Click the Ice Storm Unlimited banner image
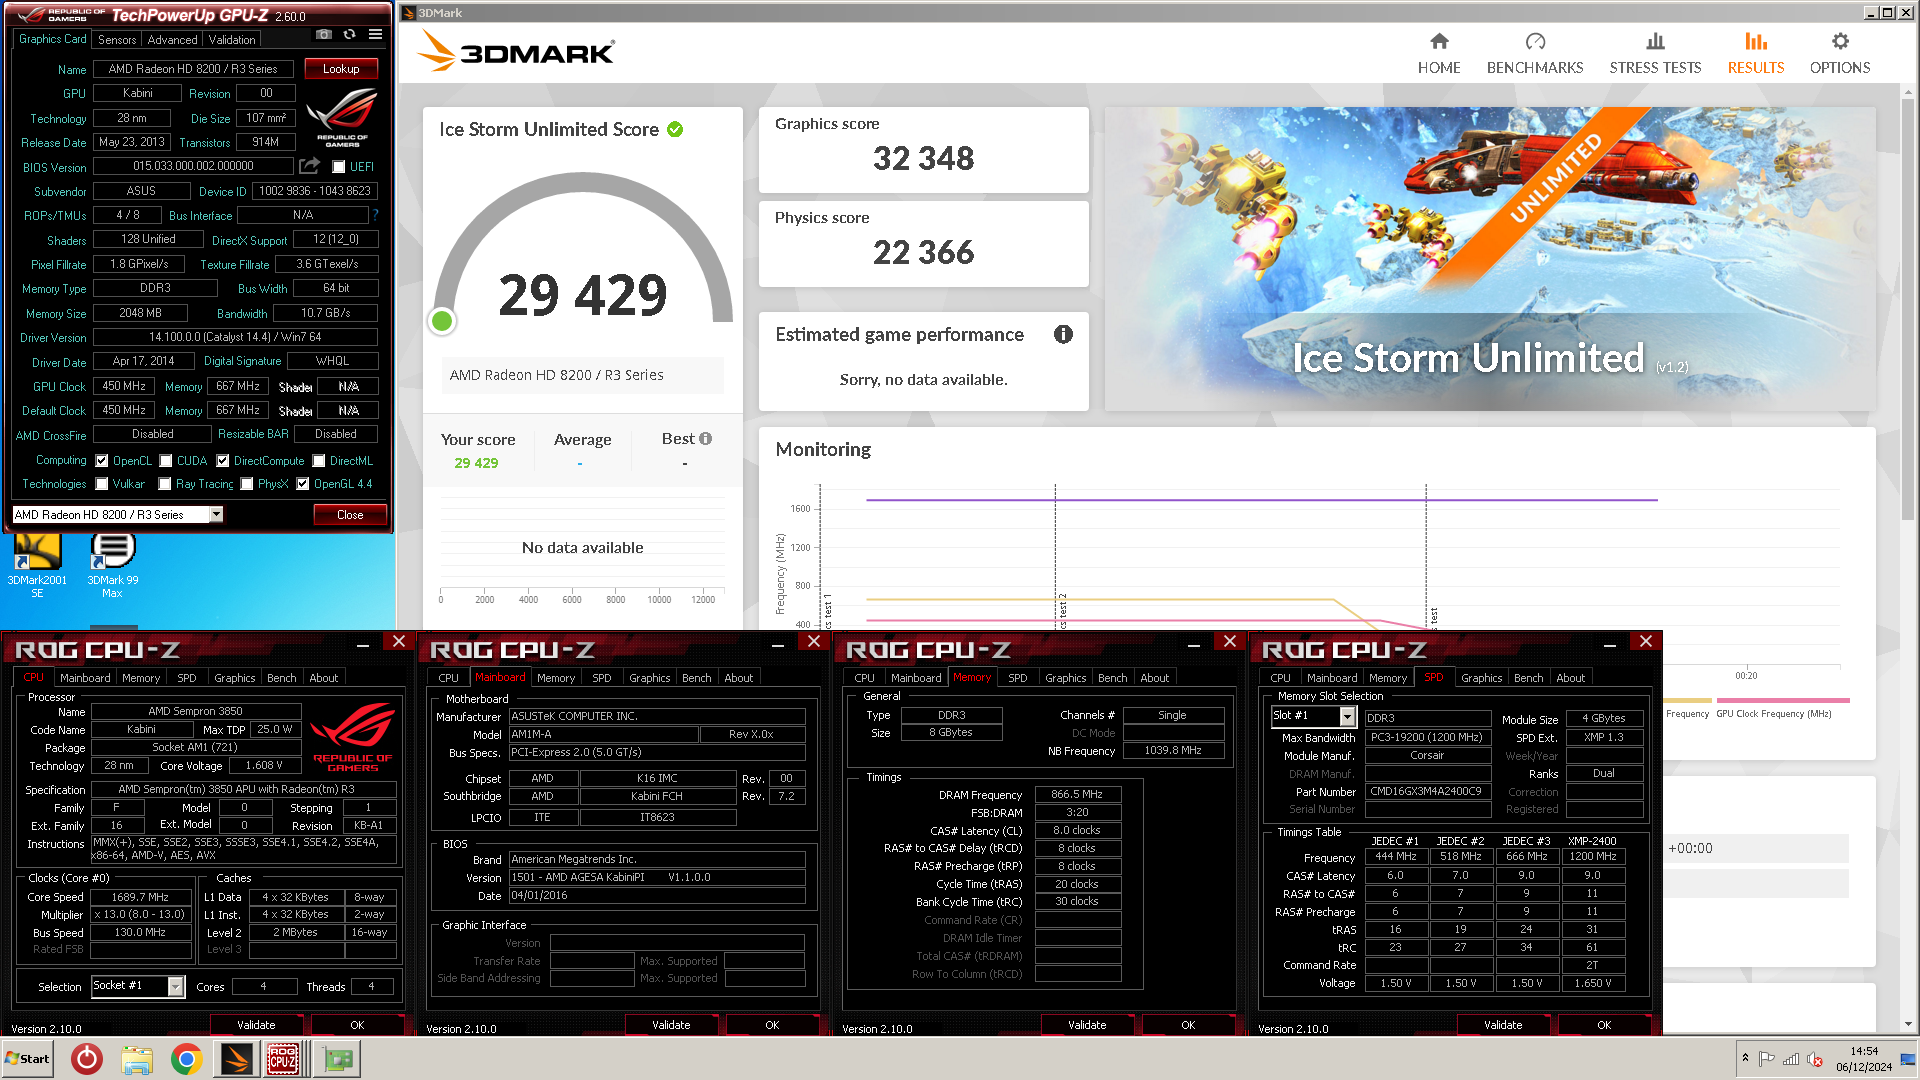Screen dimensions: 1920x1080 click(x=1490, y=259)
